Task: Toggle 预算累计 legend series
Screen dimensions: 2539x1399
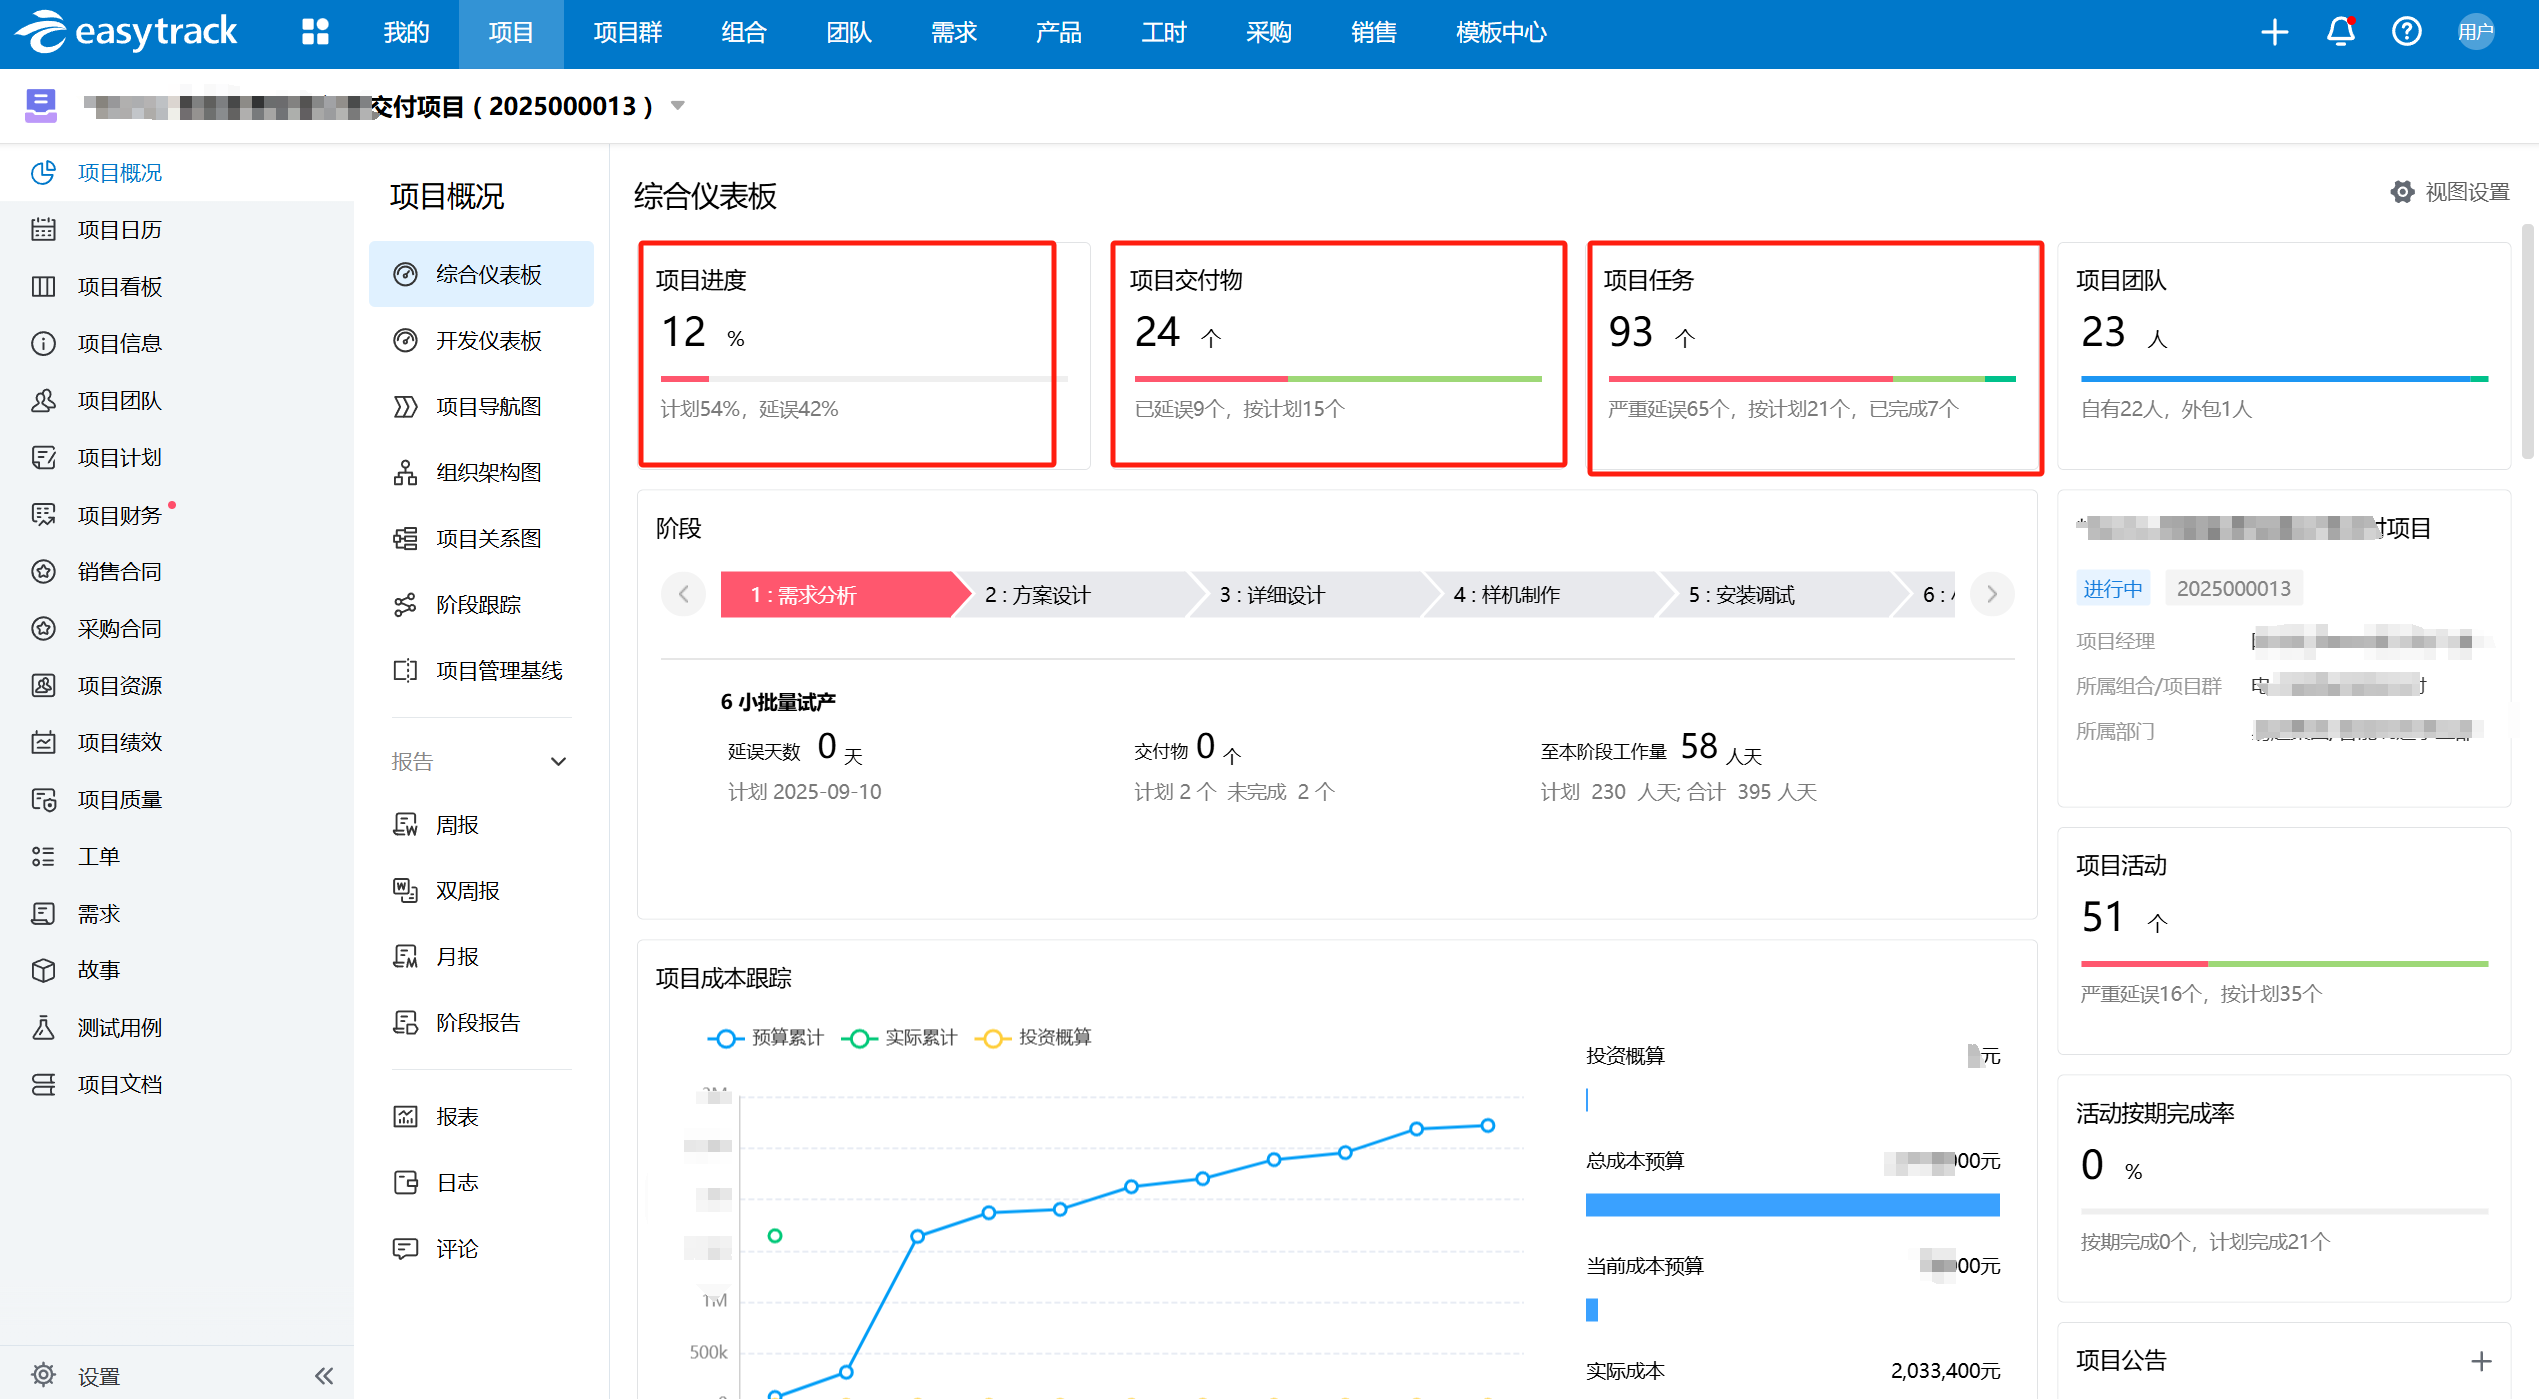Action: pos(766,1038)
